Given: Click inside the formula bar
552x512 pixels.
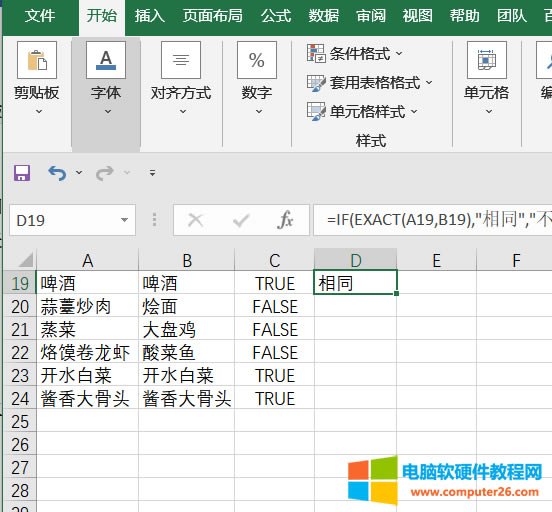Looking at the screenshot, I should [x=433, y=220].
